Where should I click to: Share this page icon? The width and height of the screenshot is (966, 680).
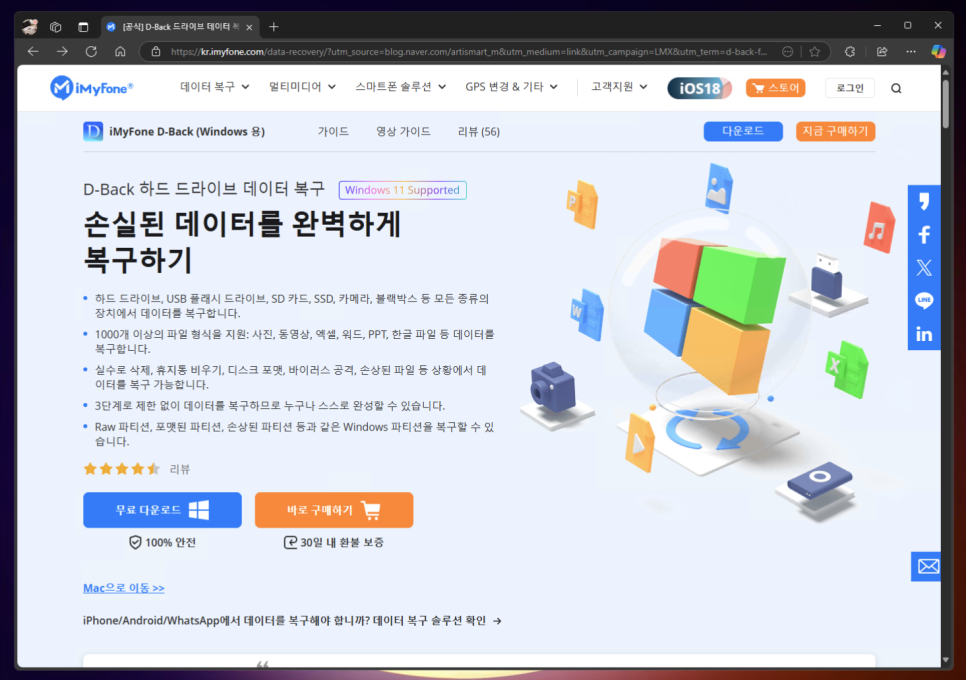coord(882,52)
